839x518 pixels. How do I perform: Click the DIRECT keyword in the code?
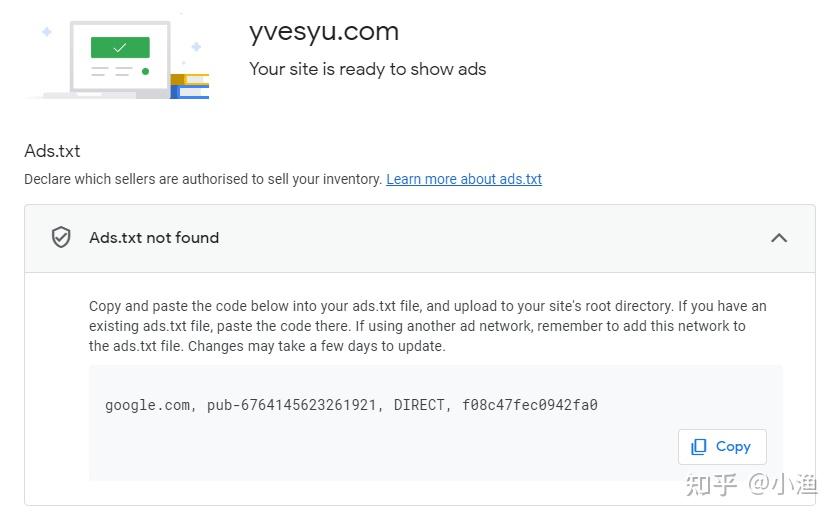click(419, 405)
